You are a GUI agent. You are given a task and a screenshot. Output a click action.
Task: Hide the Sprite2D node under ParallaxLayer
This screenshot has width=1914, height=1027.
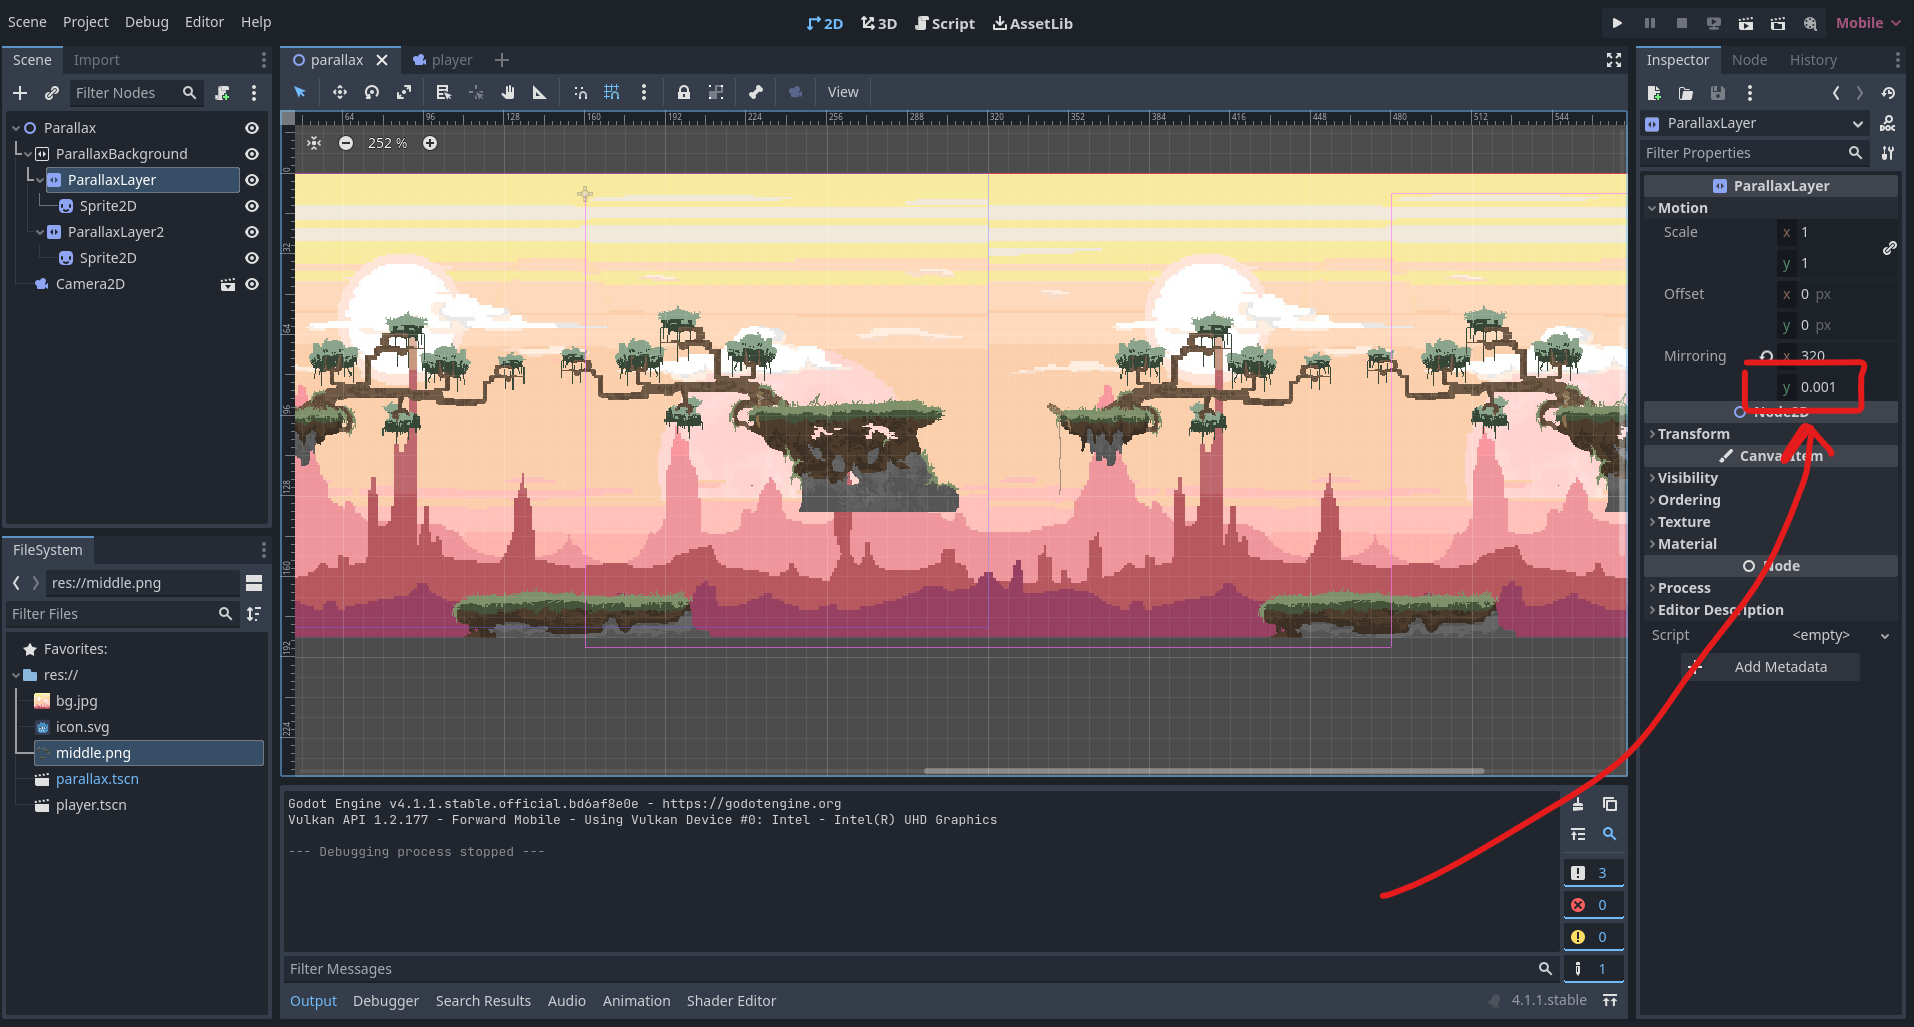click(251, 206)
